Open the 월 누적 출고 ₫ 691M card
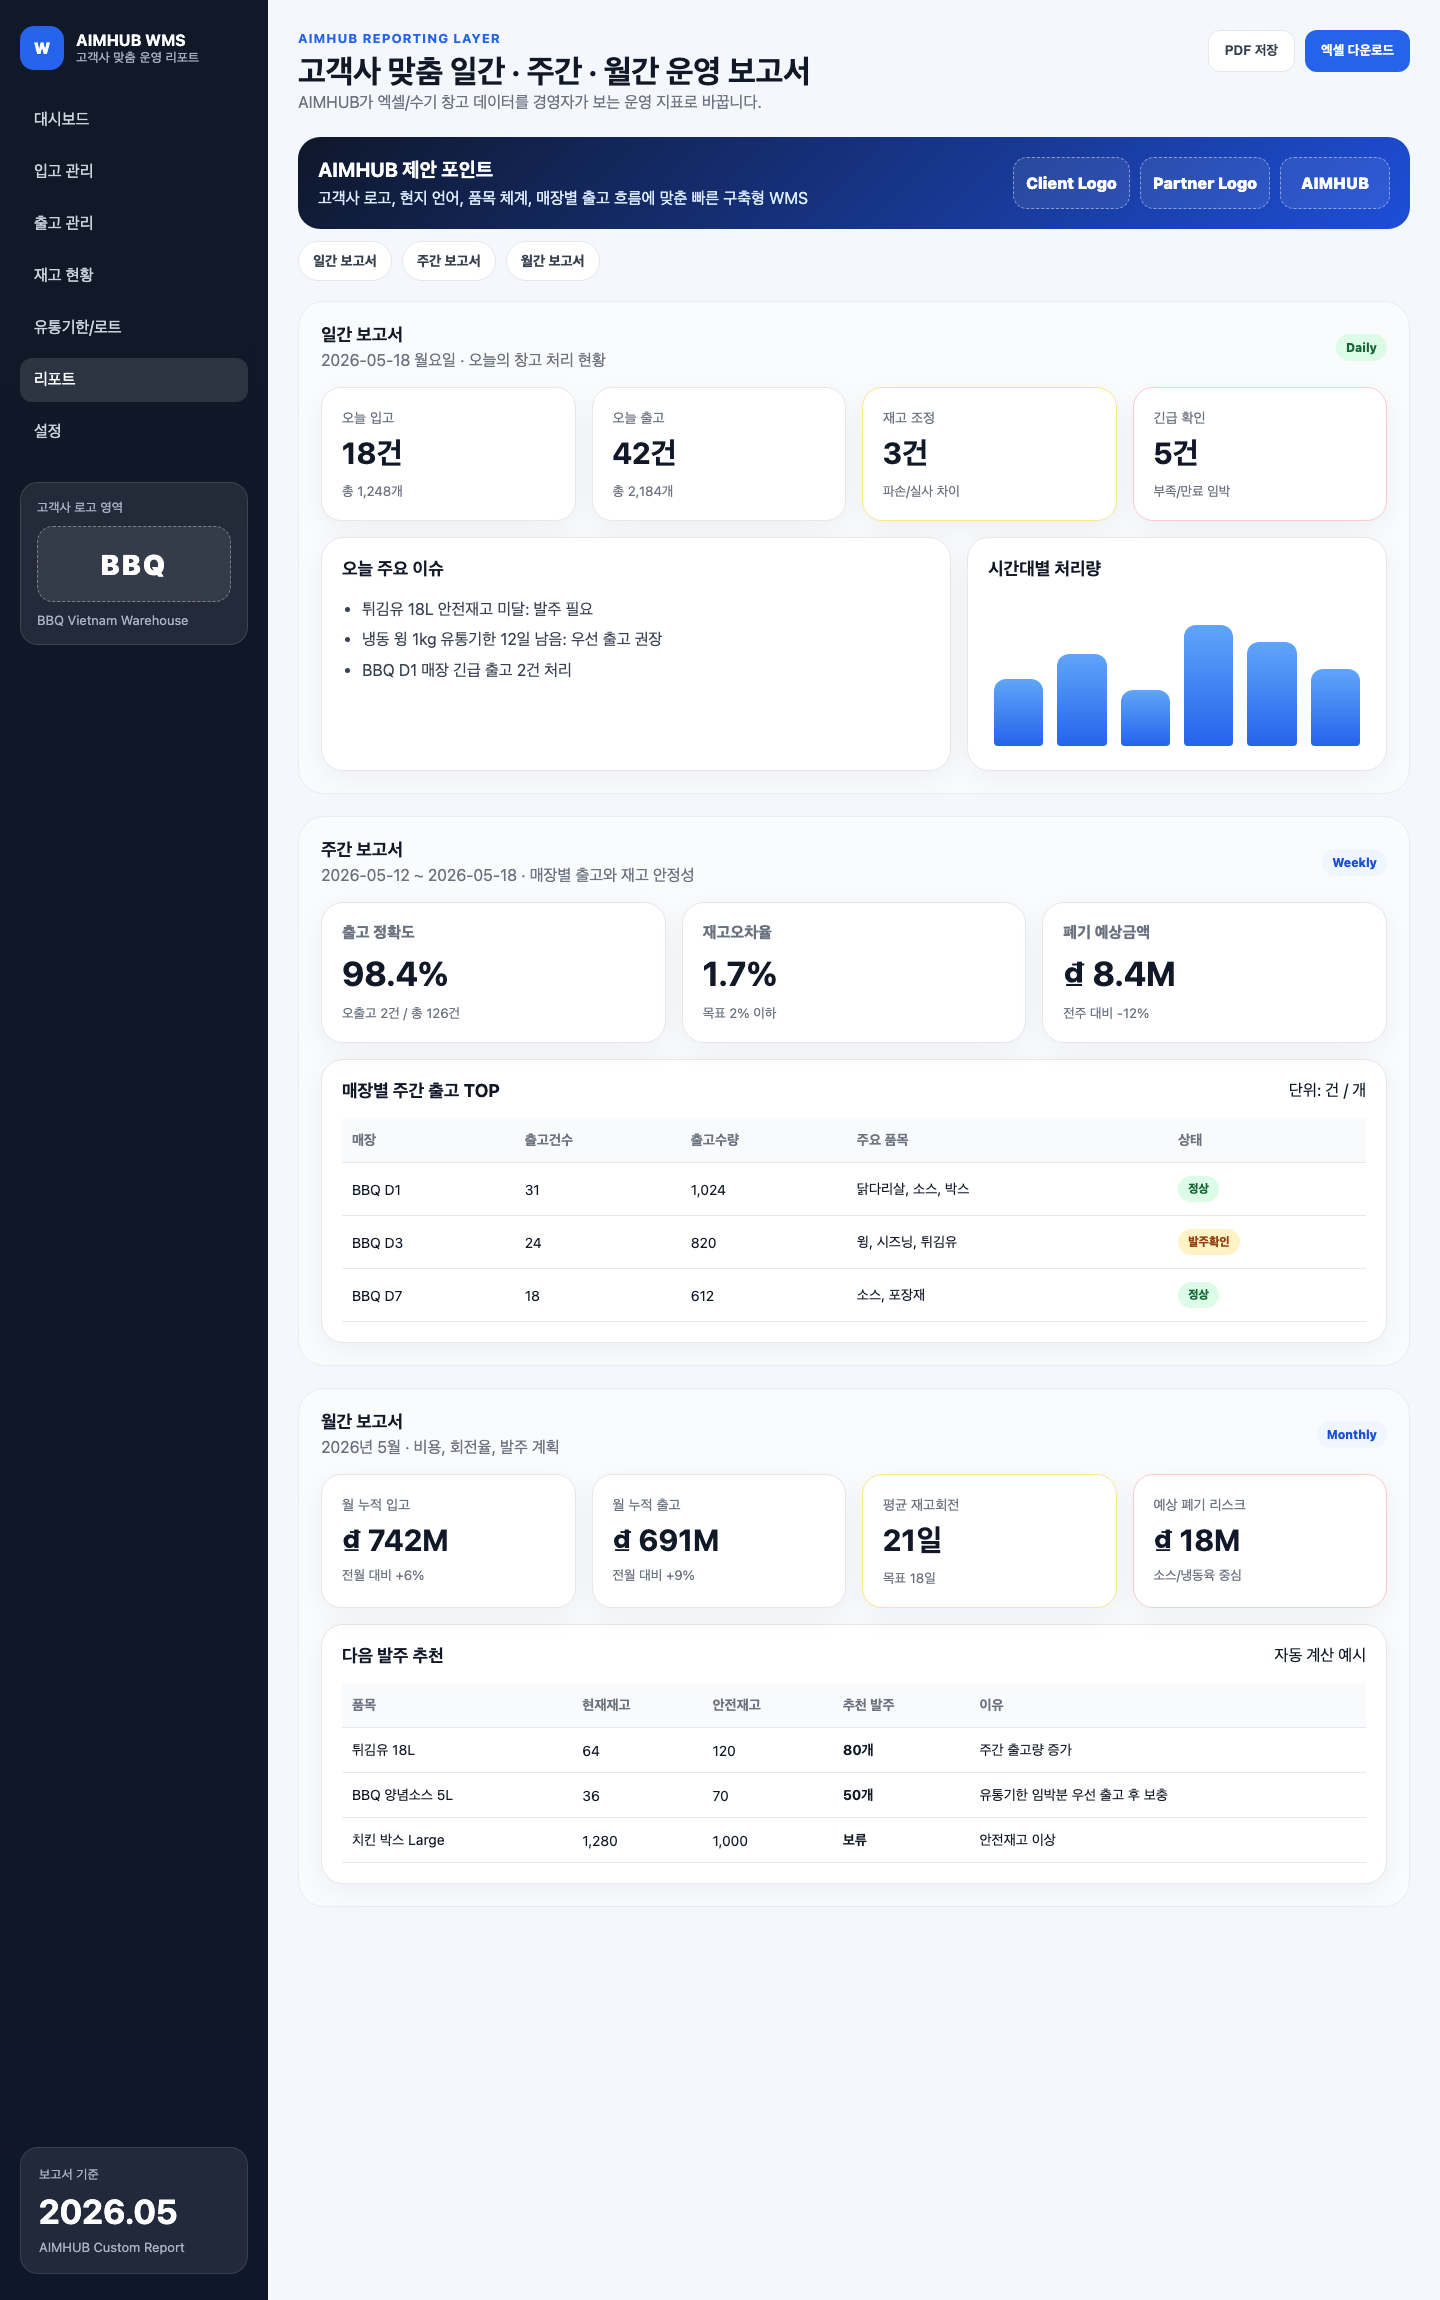 pos(719,1541)
